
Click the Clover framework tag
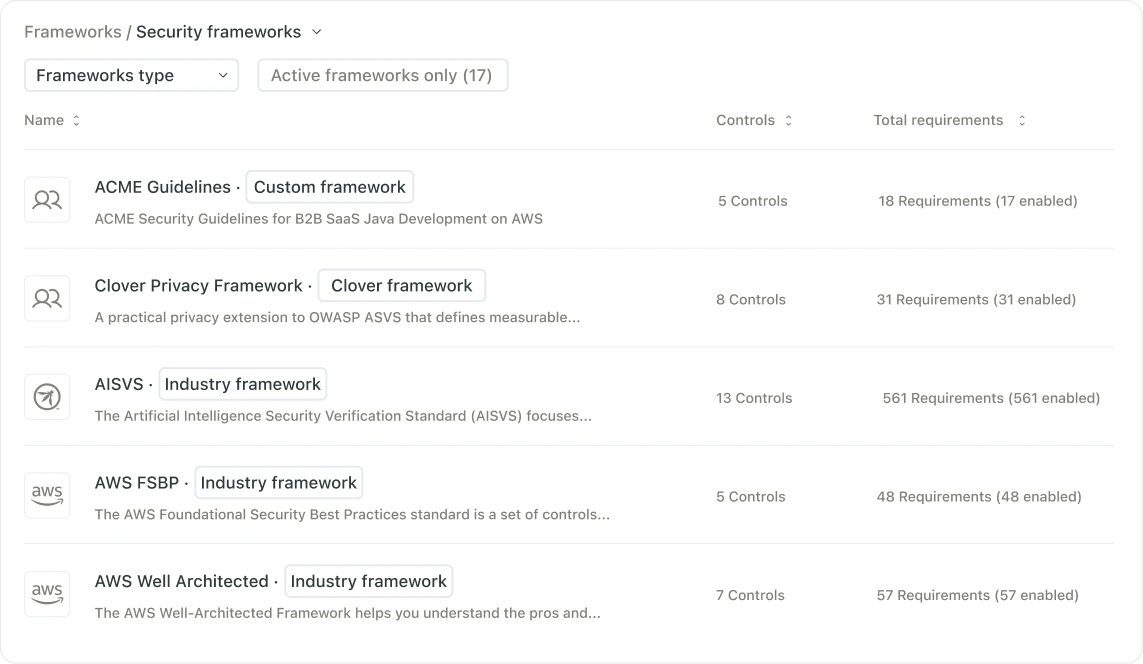(401, 286)
